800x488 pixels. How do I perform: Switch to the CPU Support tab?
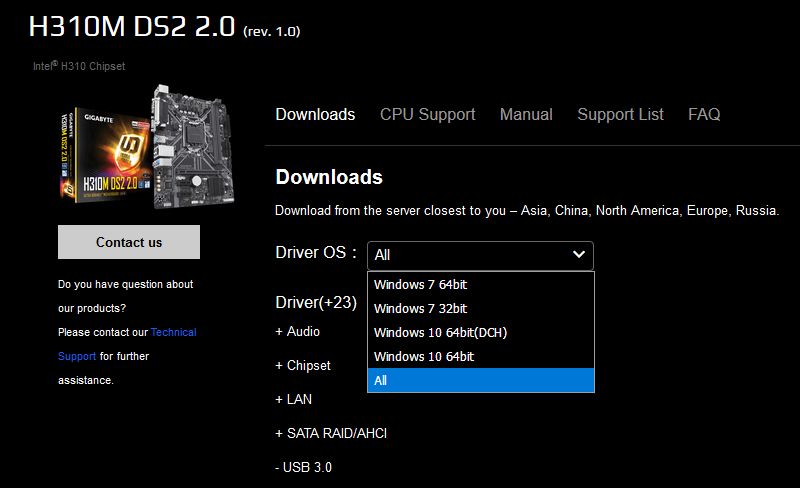click(x=427, y=114)
